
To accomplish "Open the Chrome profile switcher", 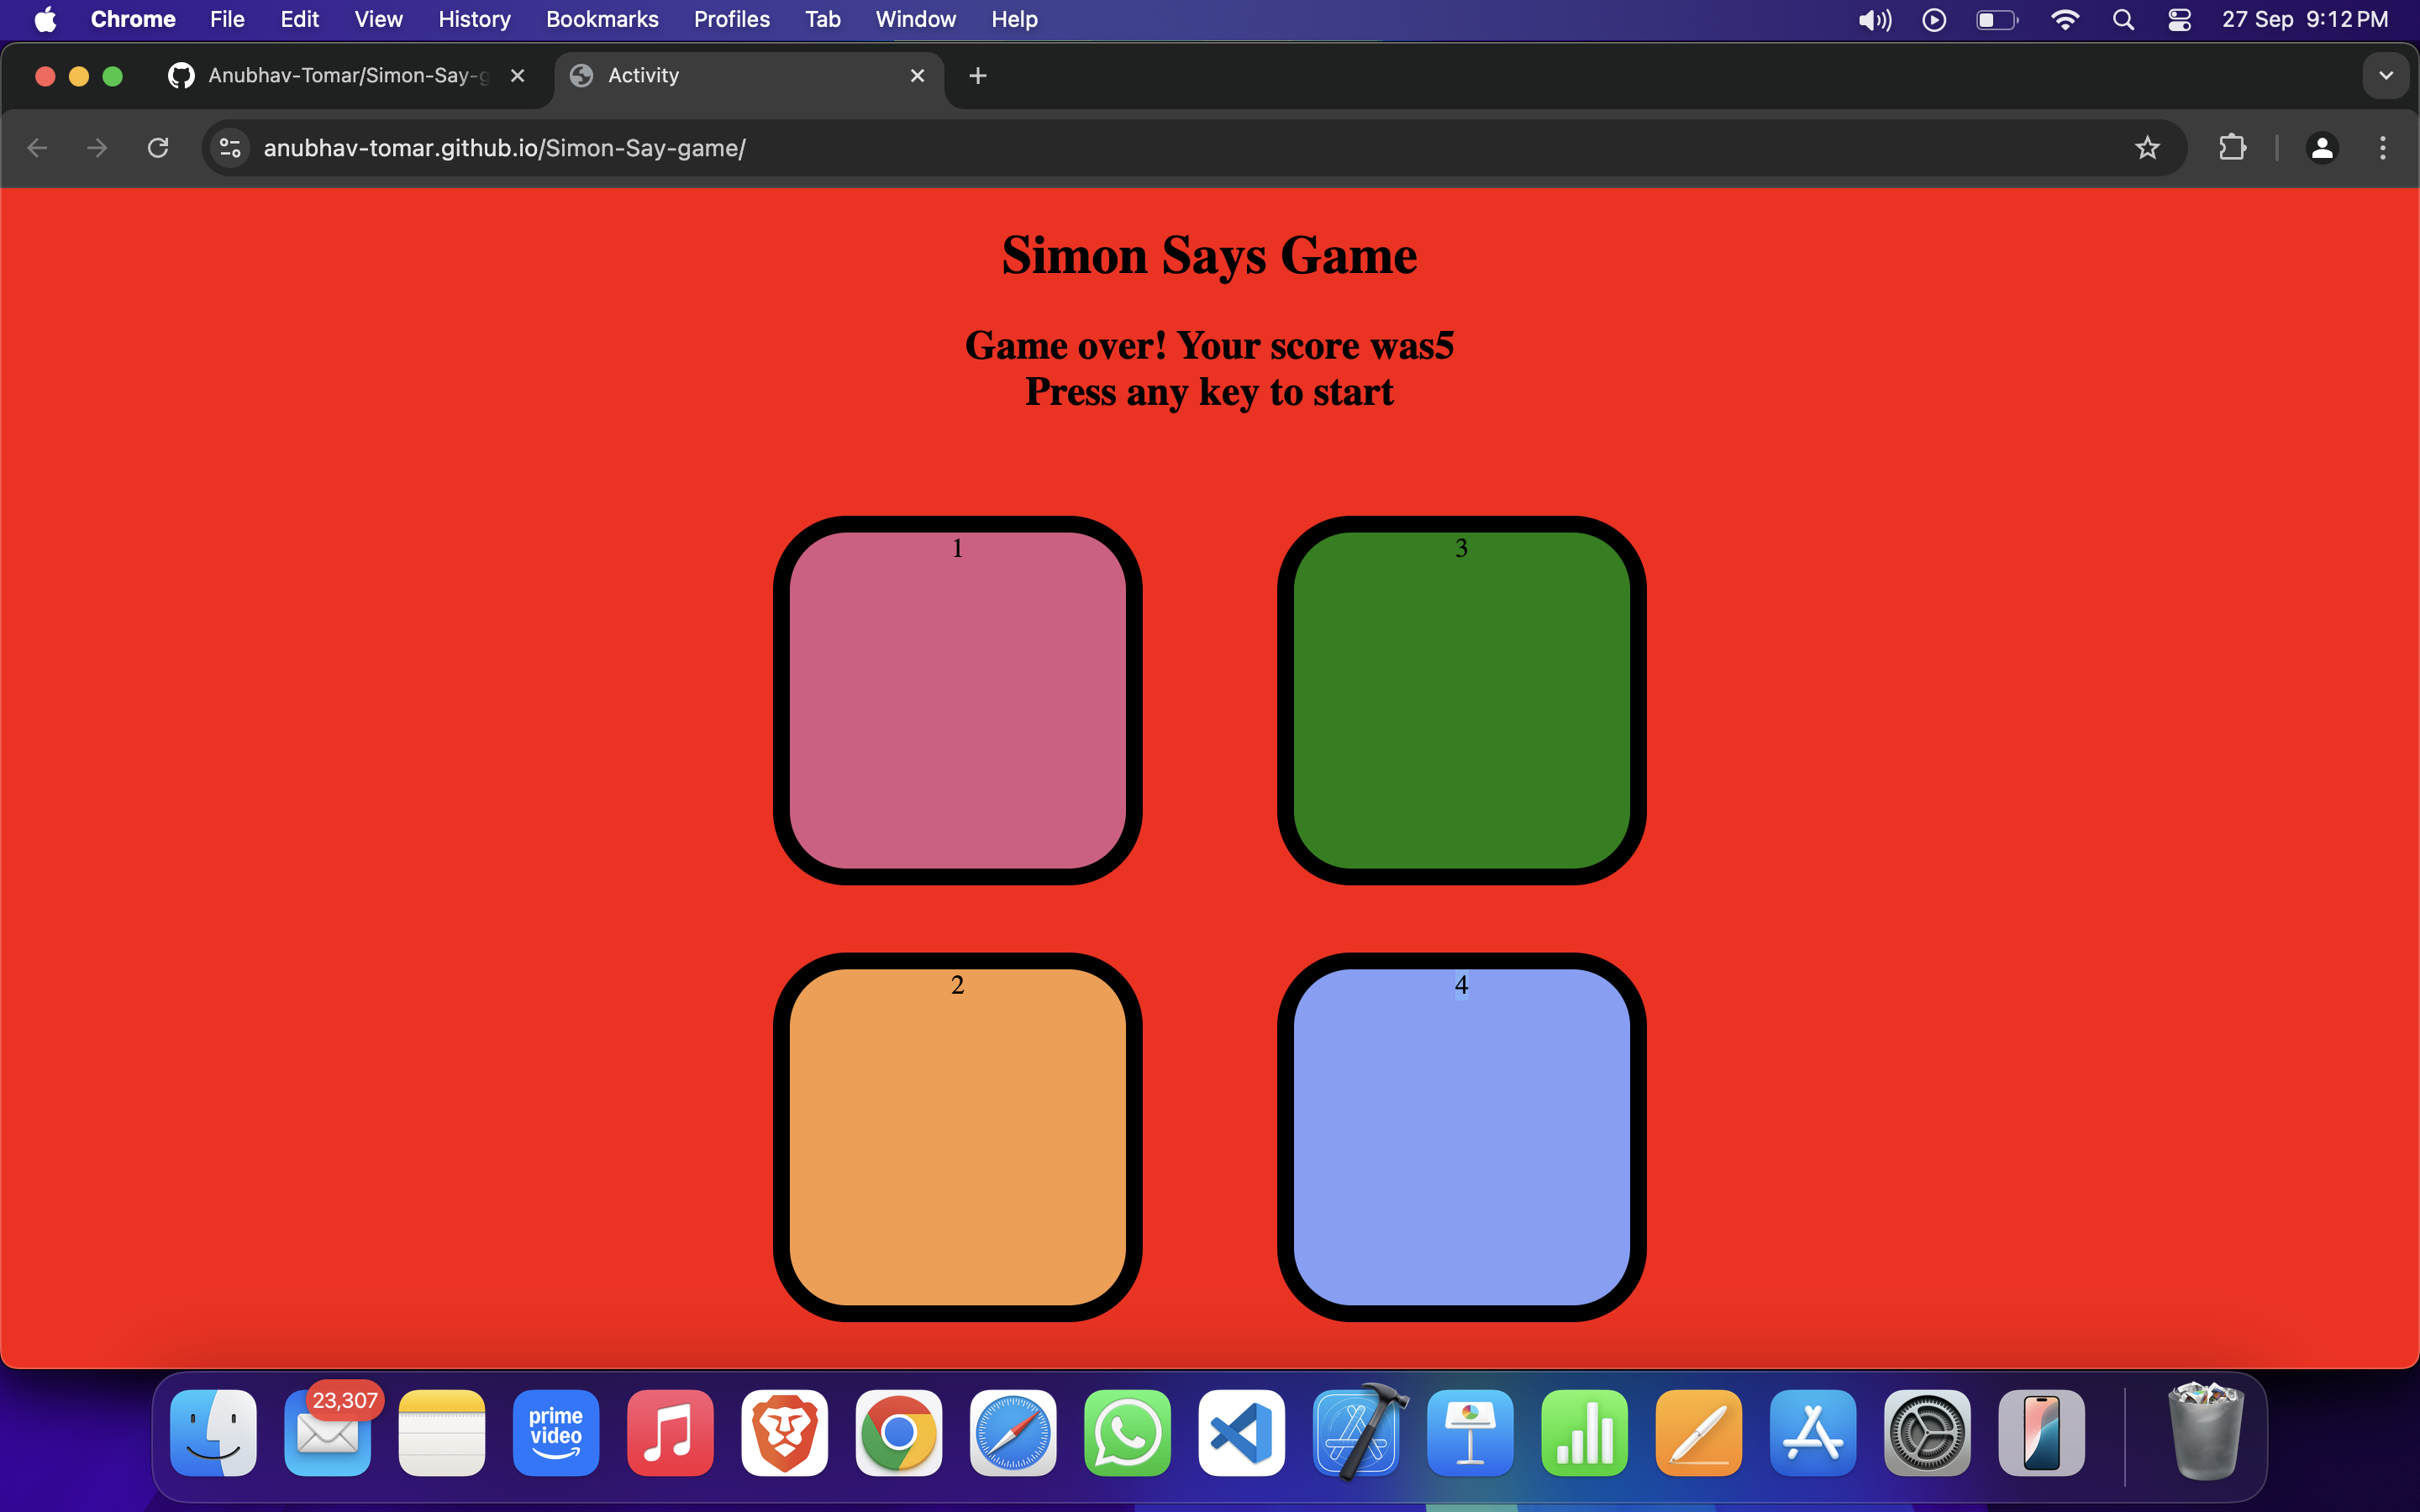I will (x=2322, y=148).
